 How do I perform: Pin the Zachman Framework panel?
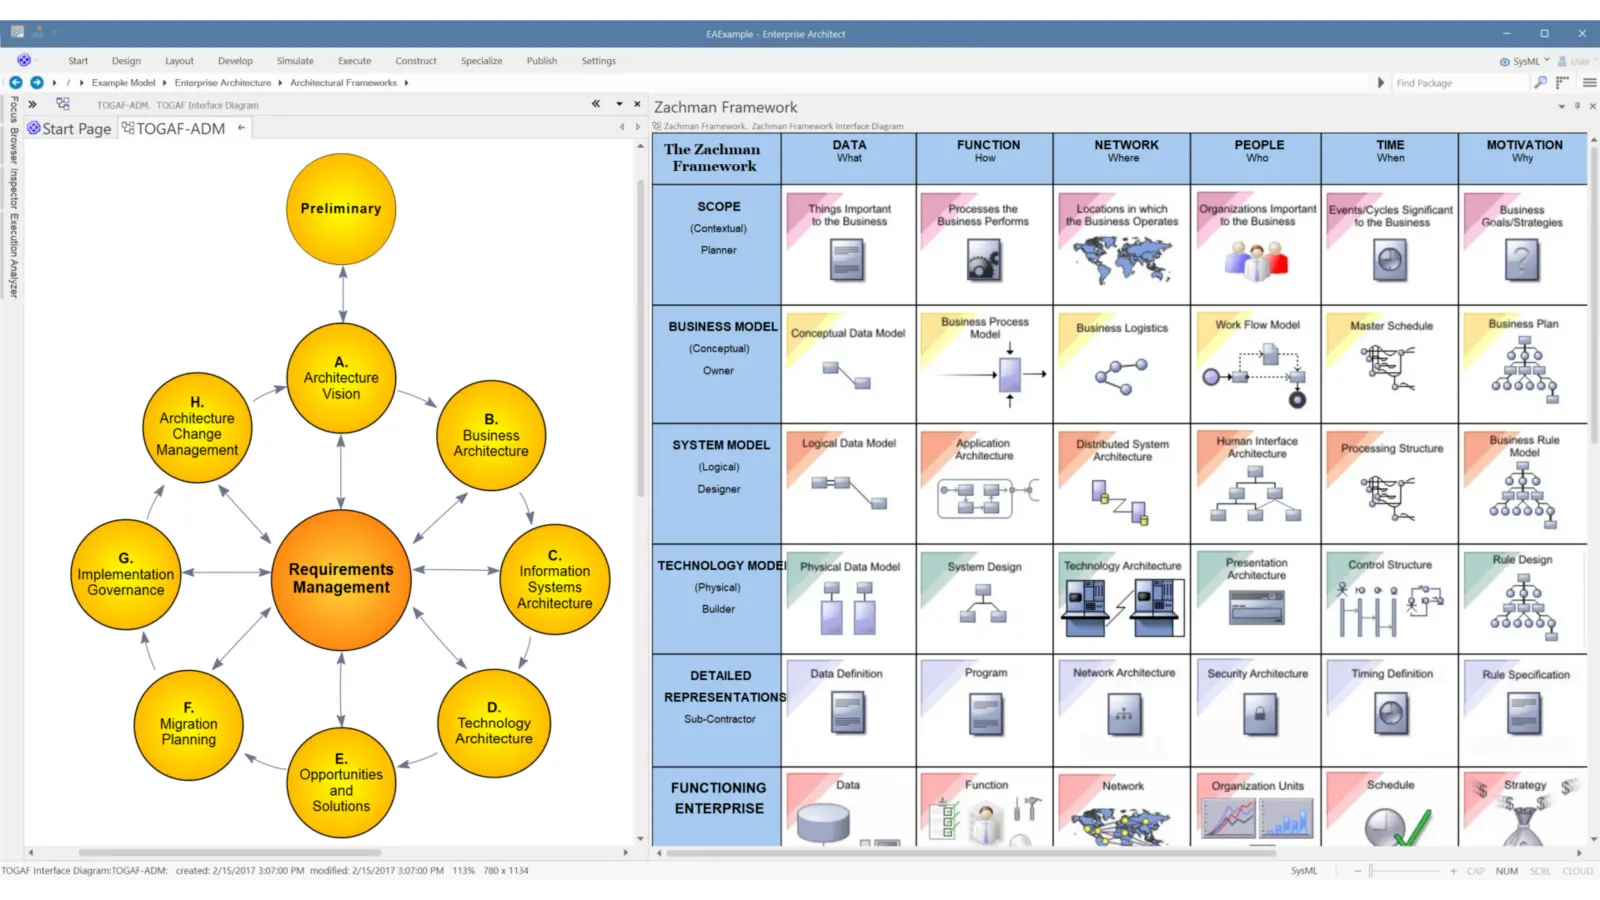tap(1577, 106)
